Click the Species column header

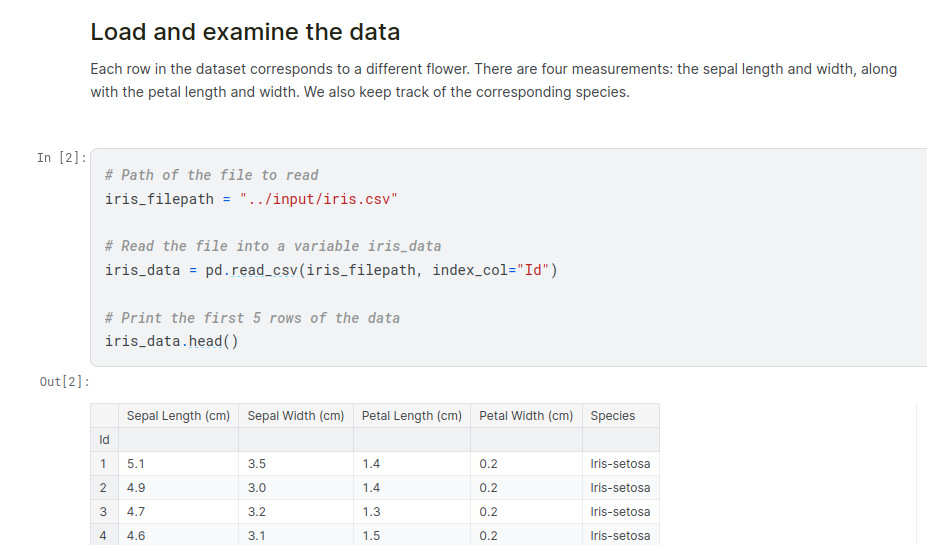click(x=613, y=416)
